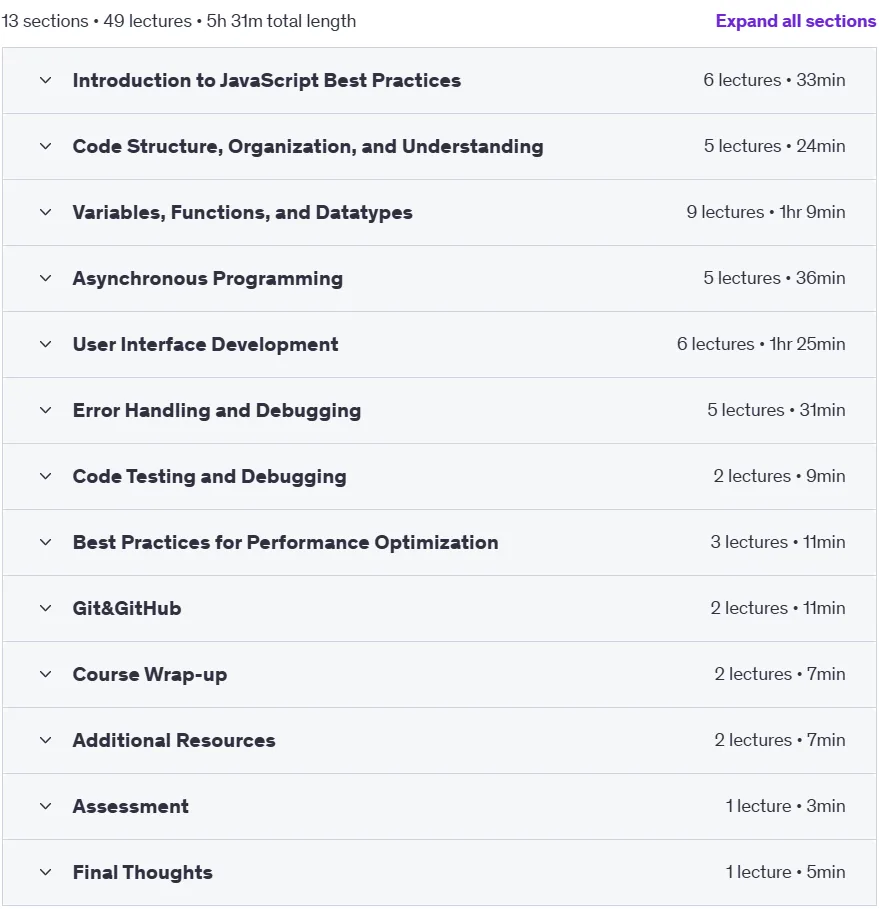Click '6 lectures • 33min' row info

point(774,80)
